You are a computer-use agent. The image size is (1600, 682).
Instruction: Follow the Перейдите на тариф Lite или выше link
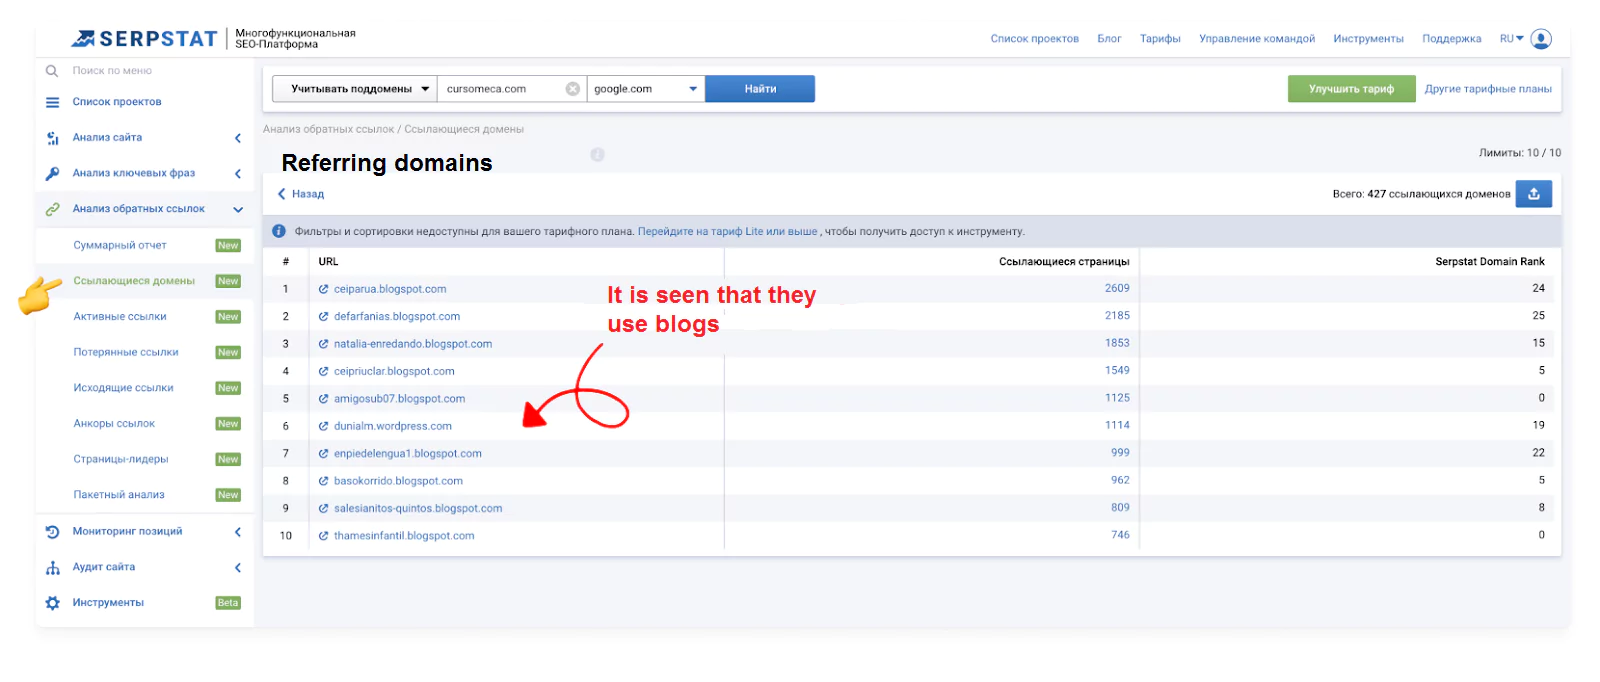728,231
